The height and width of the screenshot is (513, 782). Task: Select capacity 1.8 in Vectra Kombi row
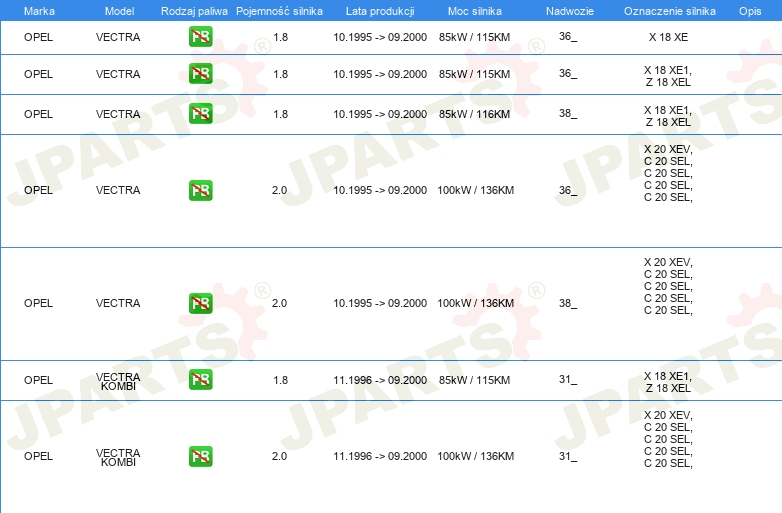tap(280, 380)
